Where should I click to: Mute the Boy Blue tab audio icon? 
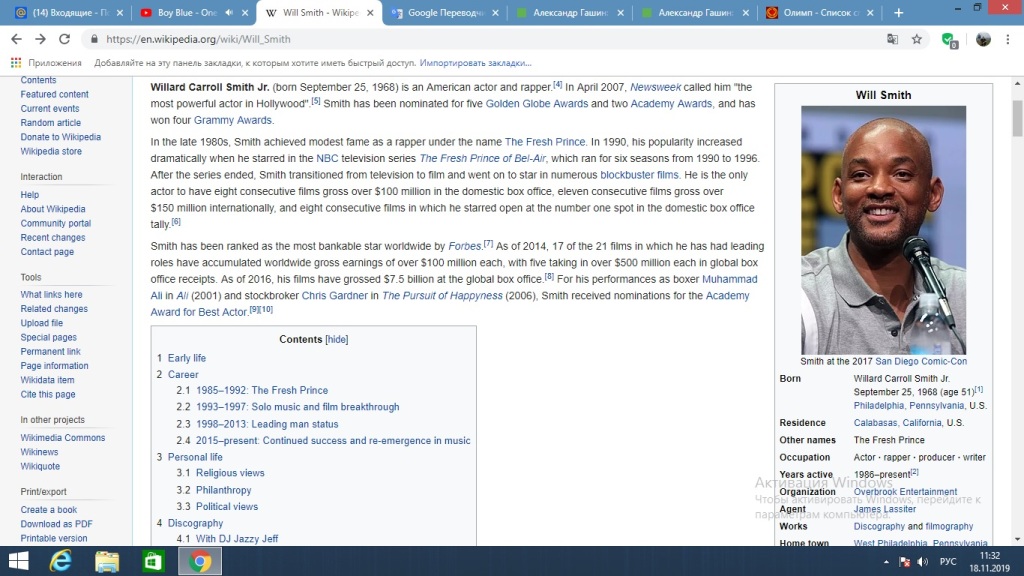pyautogui.click(x=229, y=12)
